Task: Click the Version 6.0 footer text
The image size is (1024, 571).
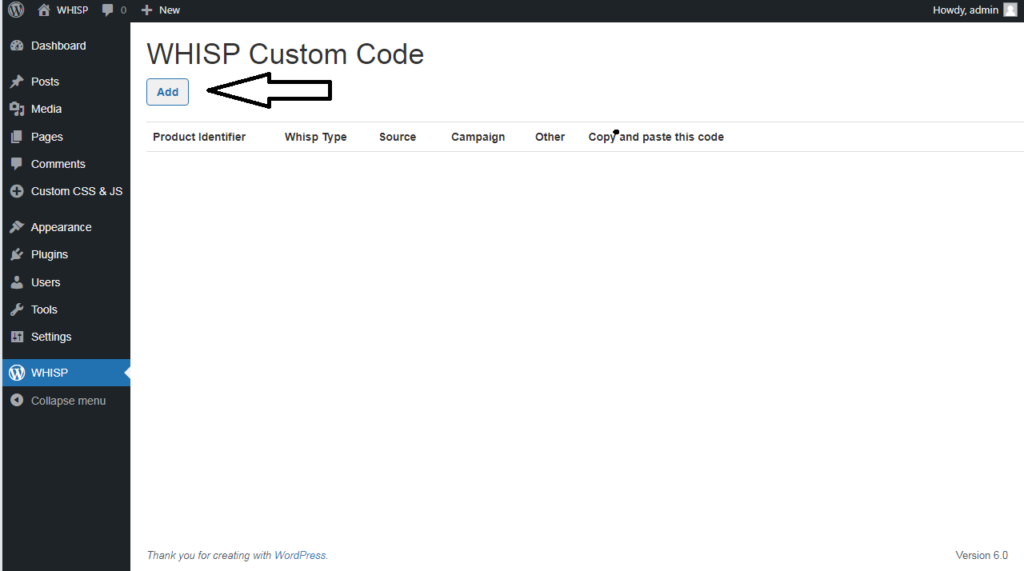Action: coord(982,555)
